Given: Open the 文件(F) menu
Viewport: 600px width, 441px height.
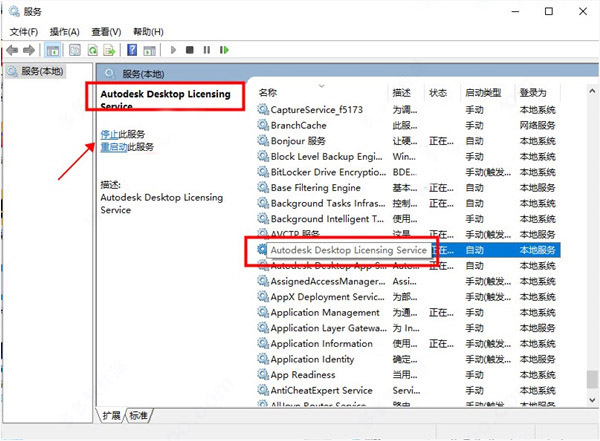Looking at the screenshot, I should click(x=23, y=31).
